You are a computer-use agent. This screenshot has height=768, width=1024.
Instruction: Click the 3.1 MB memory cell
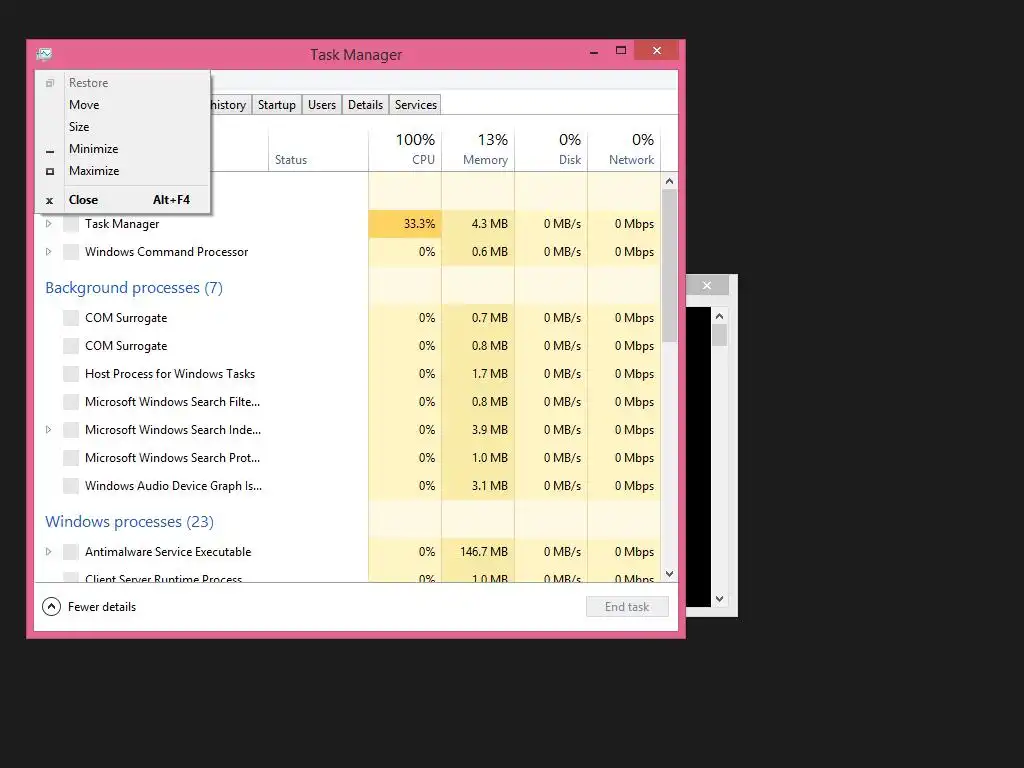click(x=478, y=487)
